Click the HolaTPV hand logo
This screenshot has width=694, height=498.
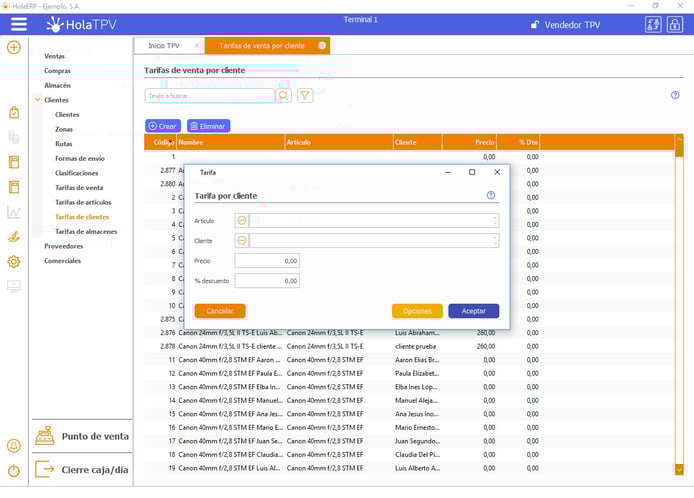(x=55, y=24)
